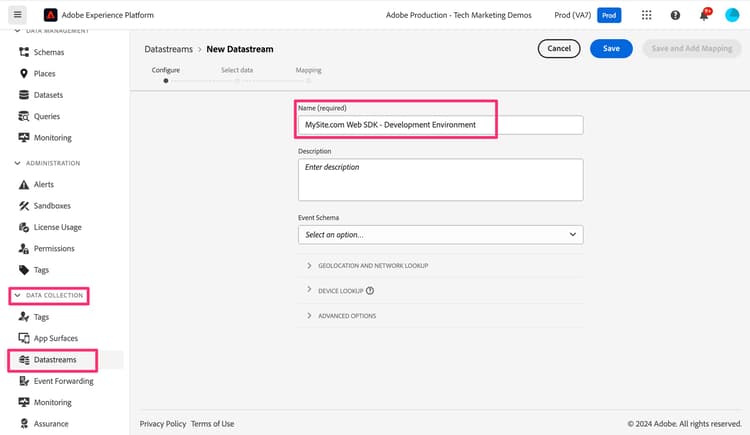Click the Save button

(x=611, y=48)
